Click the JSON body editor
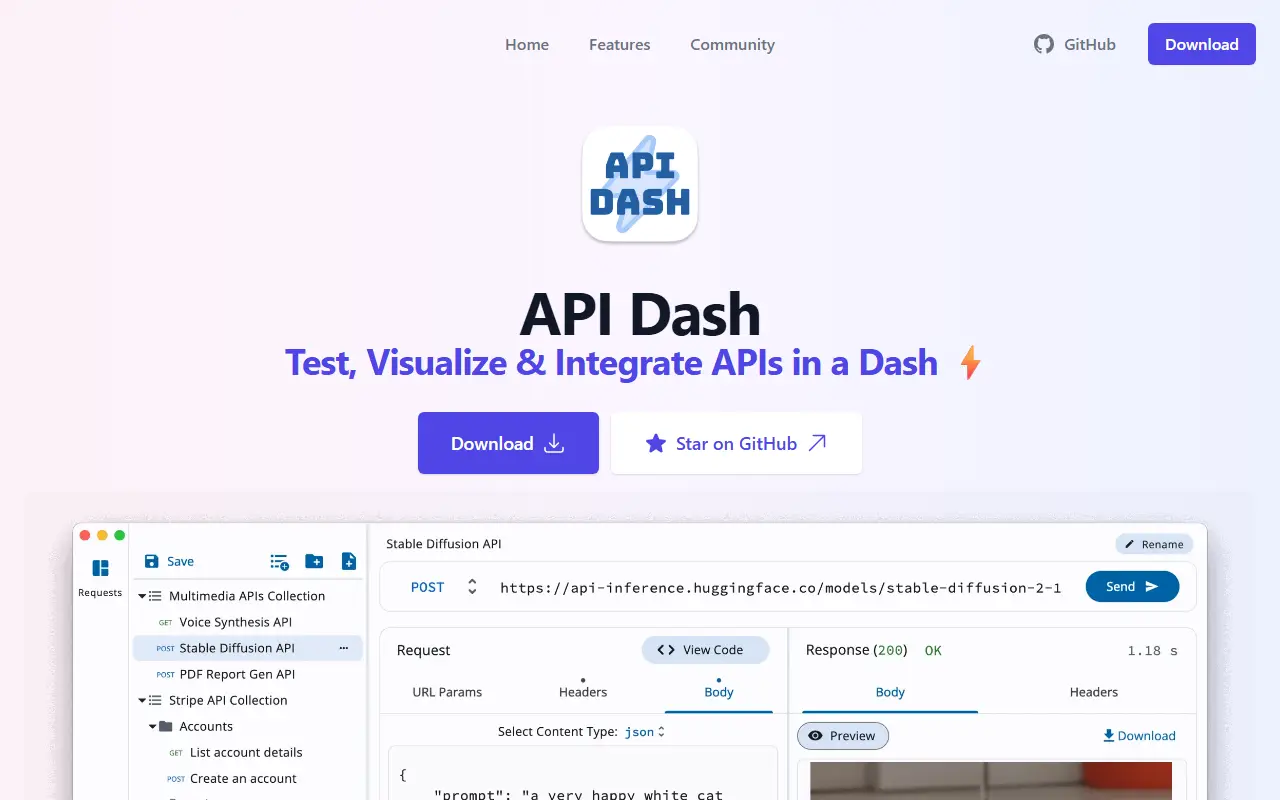This screenshot has height=800, width=1280. 582,775
